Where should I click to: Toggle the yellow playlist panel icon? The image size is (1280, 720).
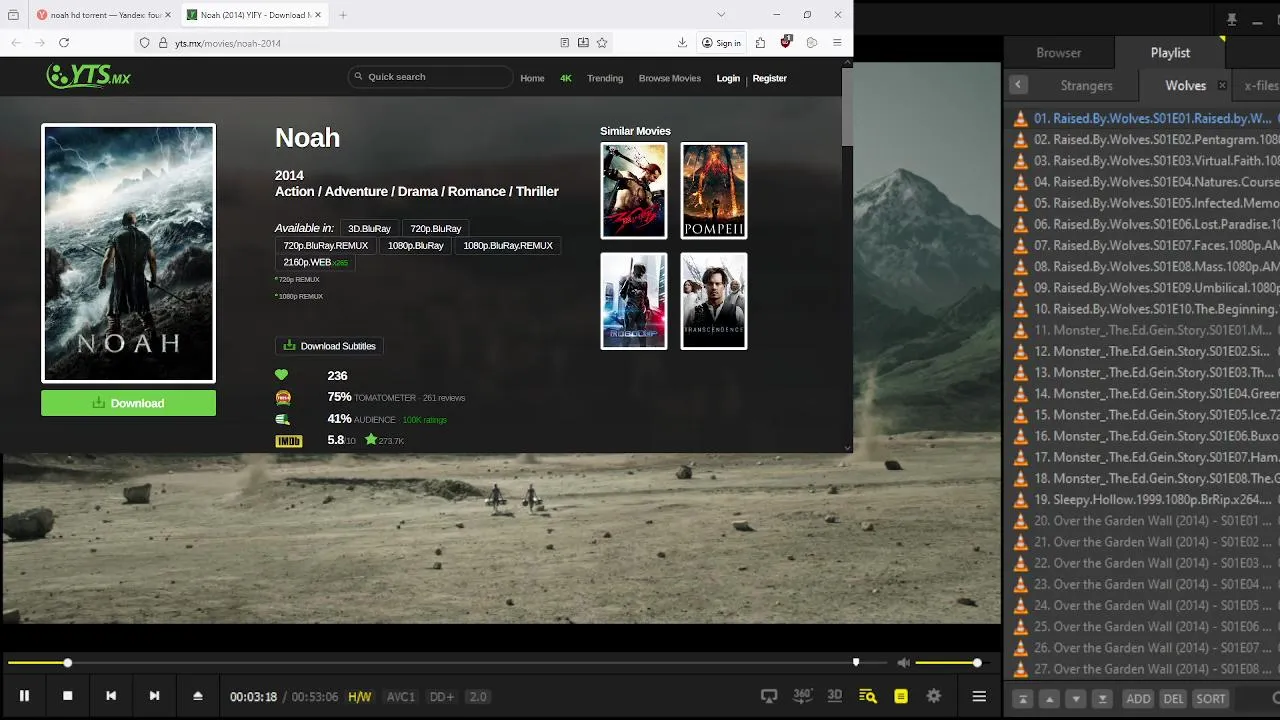[901, 696]
